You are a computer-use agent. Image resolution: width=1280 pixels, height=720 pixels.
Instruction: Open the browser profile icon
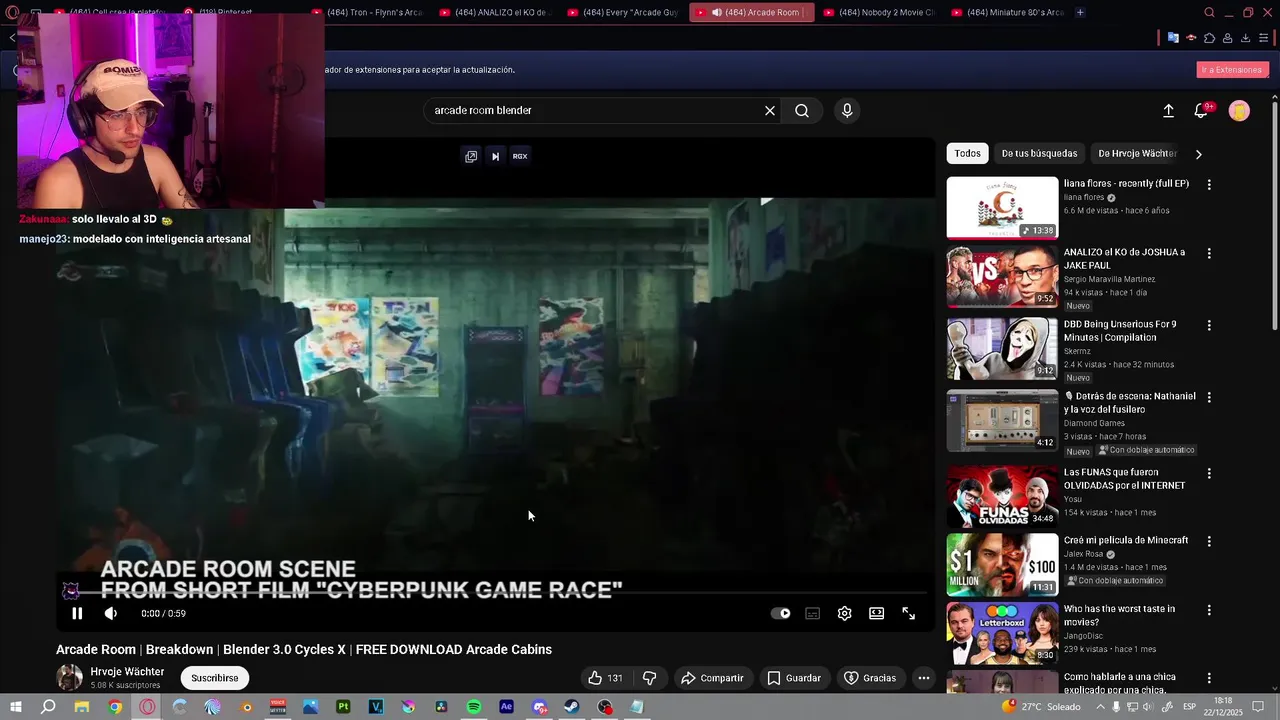[1227, 38]
